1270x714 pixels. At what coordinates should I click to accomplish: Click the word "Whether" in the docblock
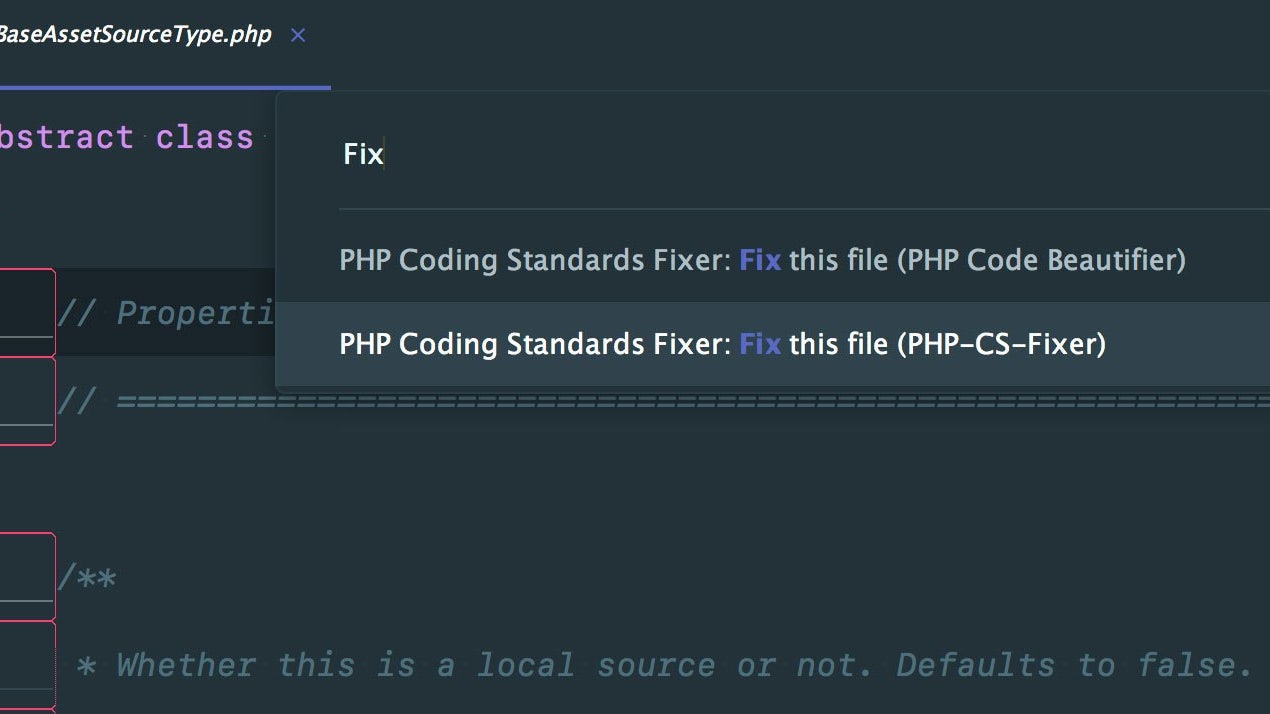186,665
